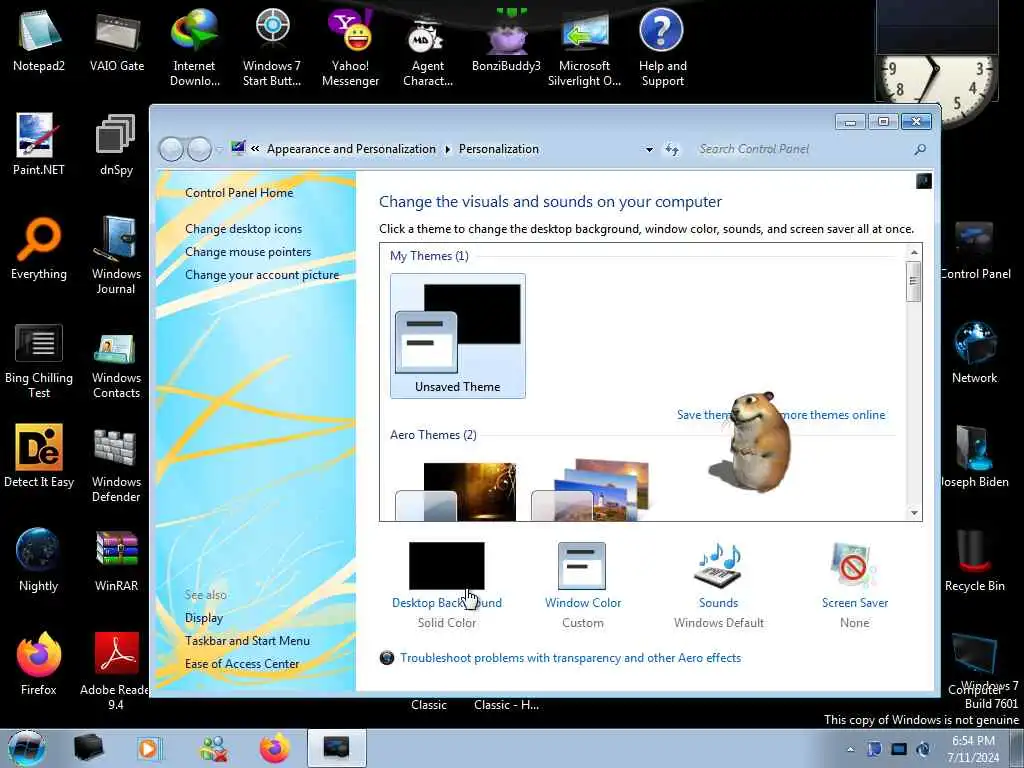Click the taskbar clock showing 6:54 PM

tap(973, 749)
